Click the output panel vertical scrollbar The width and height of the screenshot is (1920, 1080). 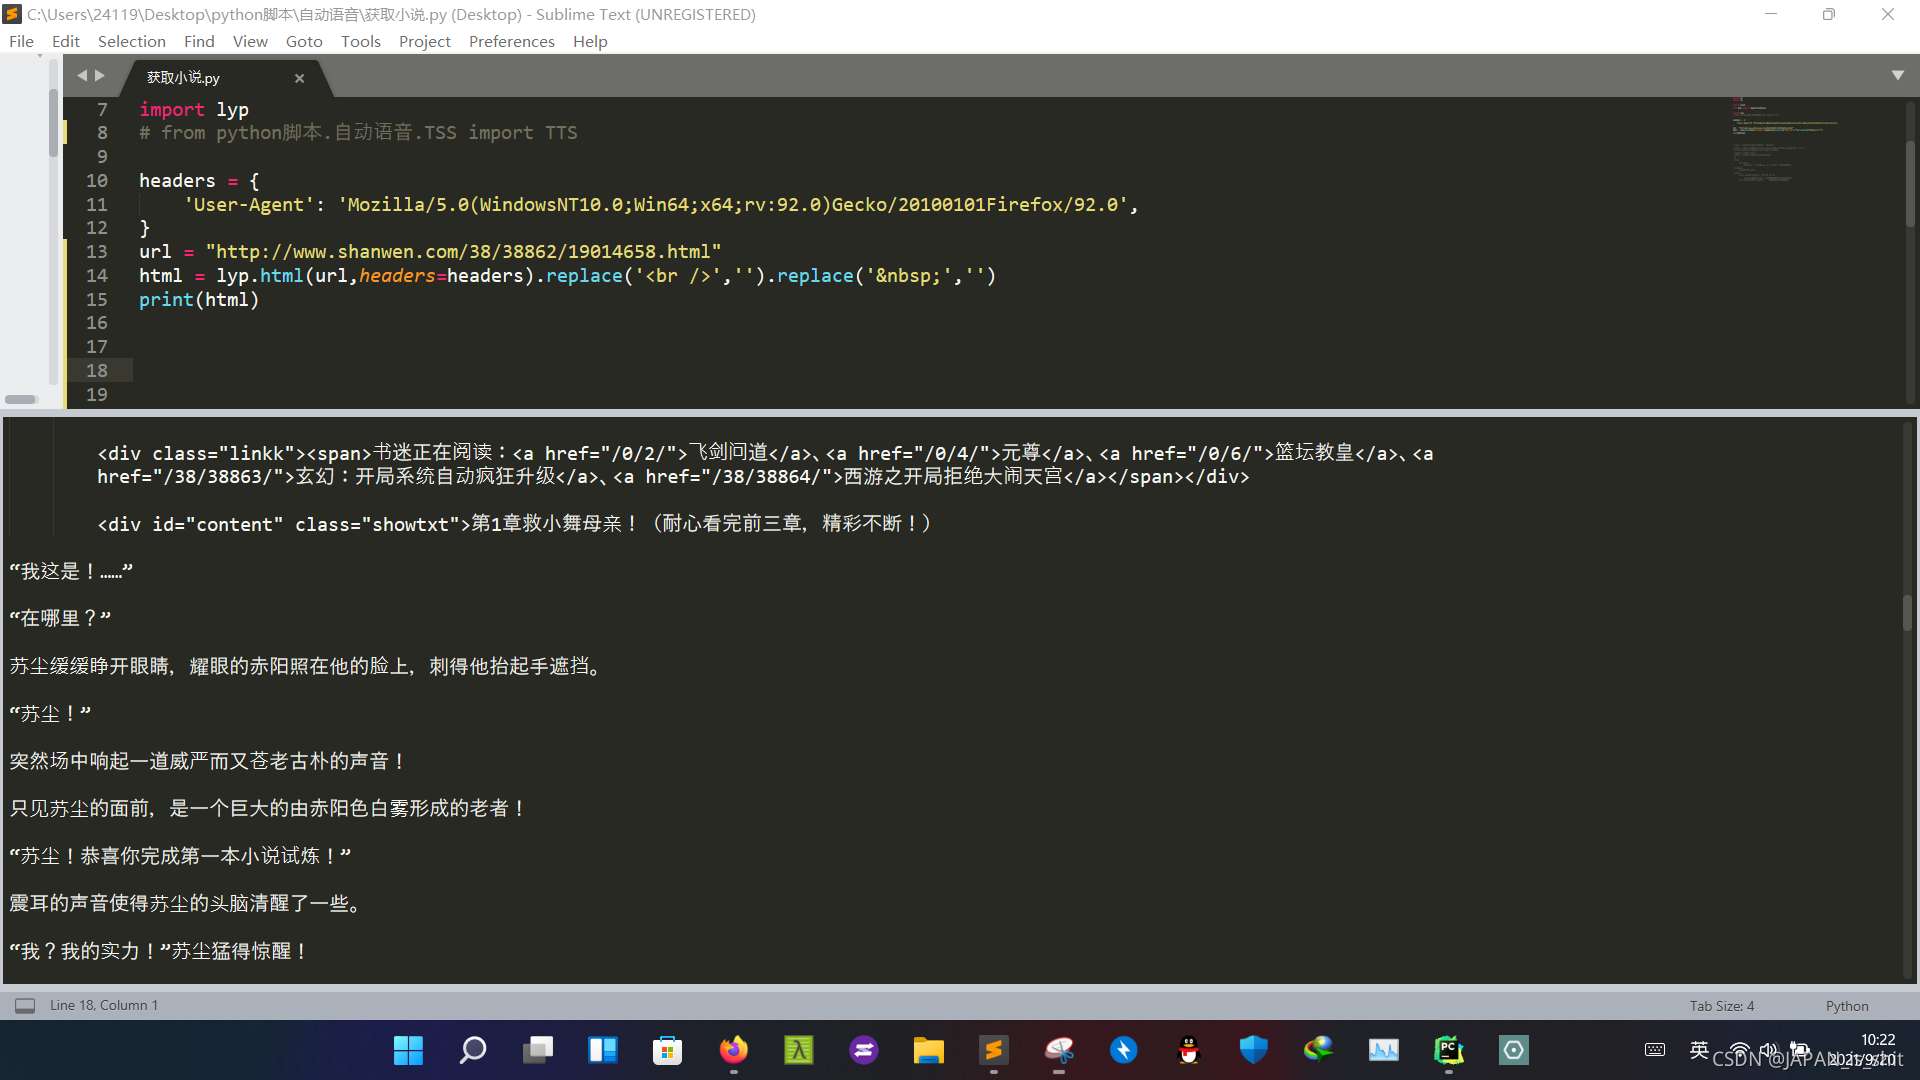1907,612
